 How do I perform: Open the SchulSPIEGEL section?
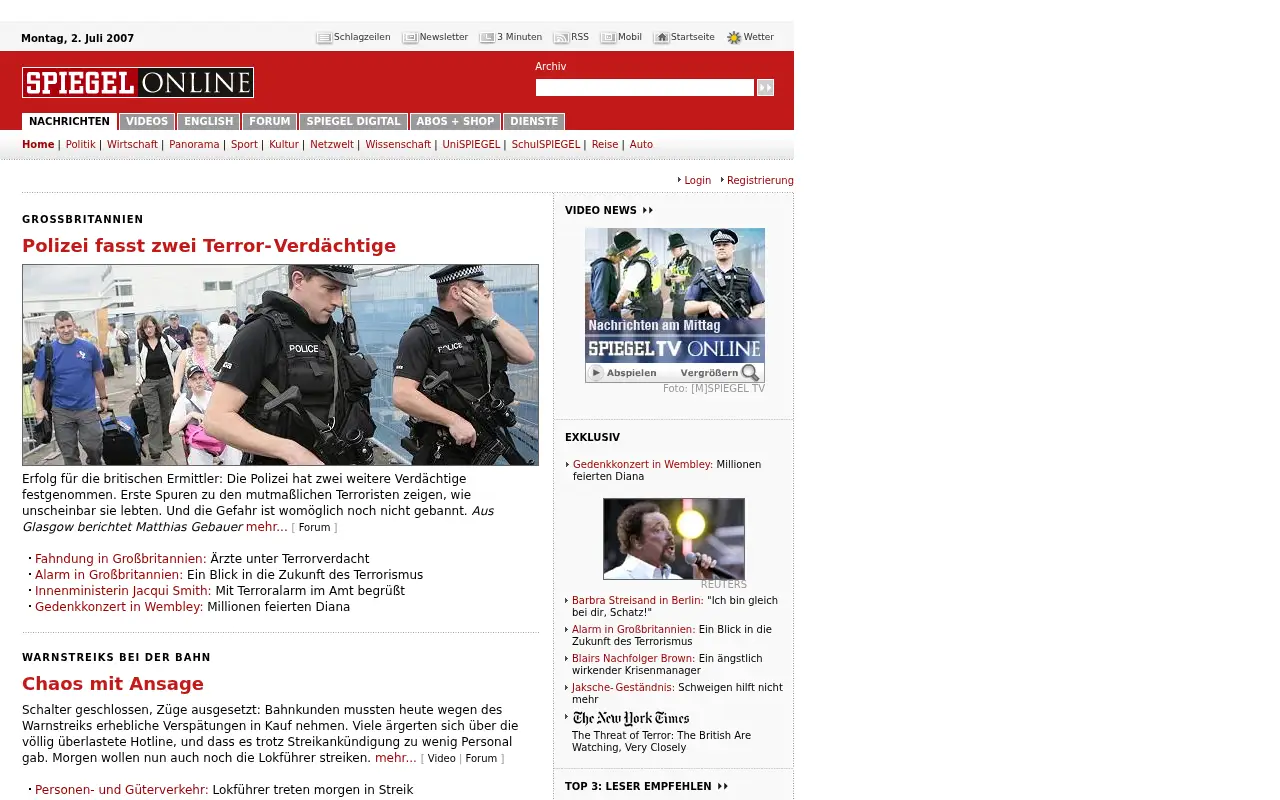[x=545, y=145]
